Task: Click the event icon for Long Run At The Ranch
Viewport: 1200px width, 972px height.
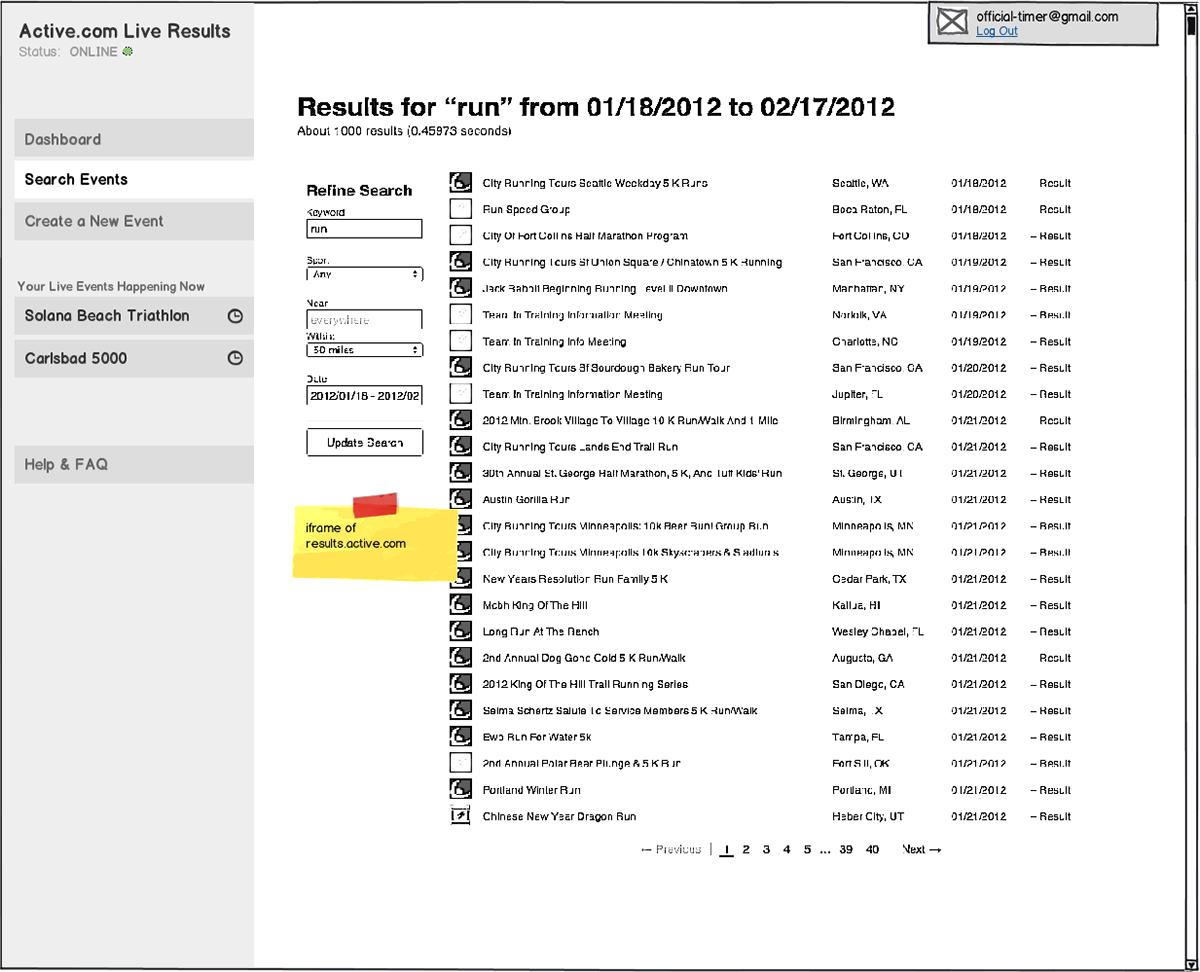Action: [460, 631]
